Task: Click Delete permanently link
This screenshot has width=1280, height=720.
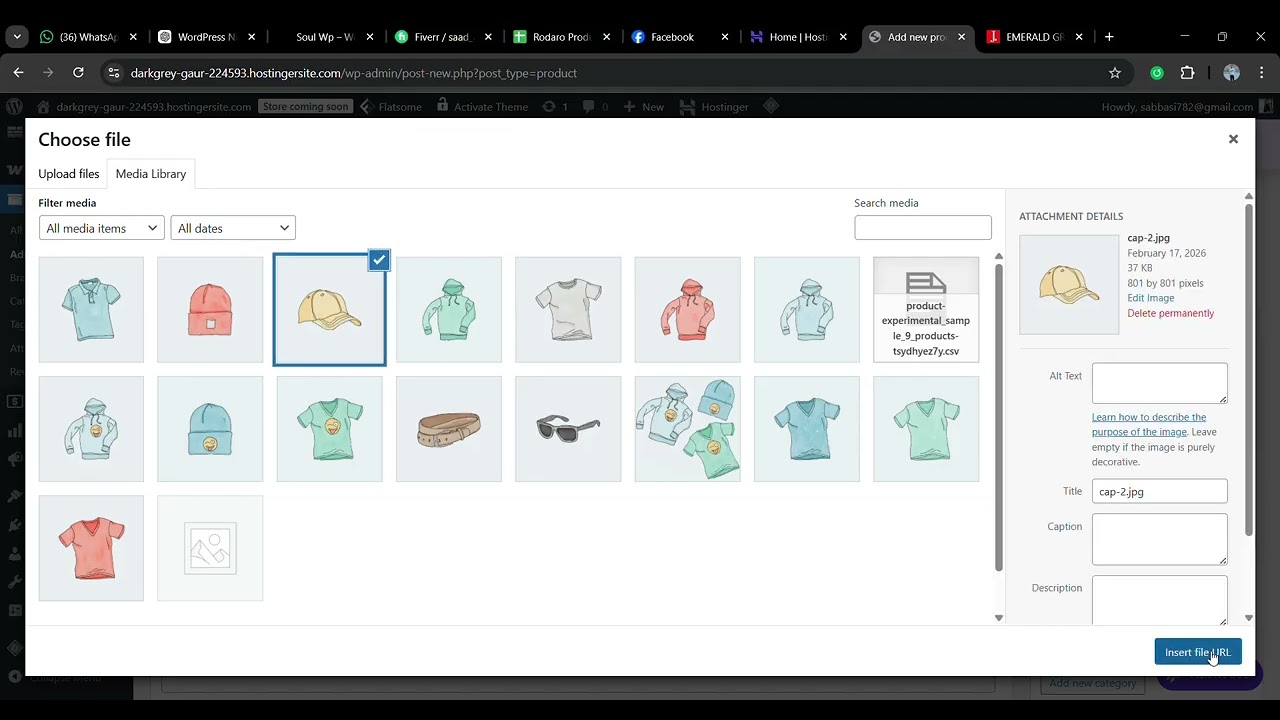Action: pos(1171,313)
